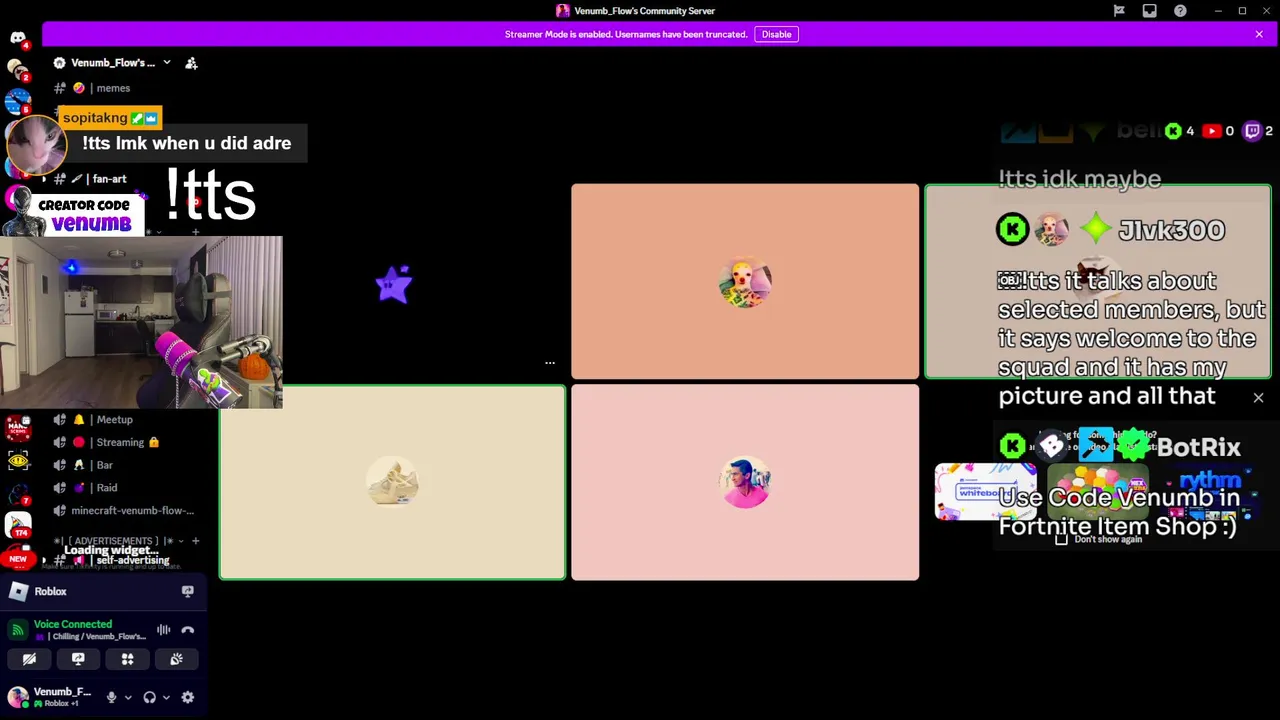Select the server icon with badge 7

(x=17, y=493)
